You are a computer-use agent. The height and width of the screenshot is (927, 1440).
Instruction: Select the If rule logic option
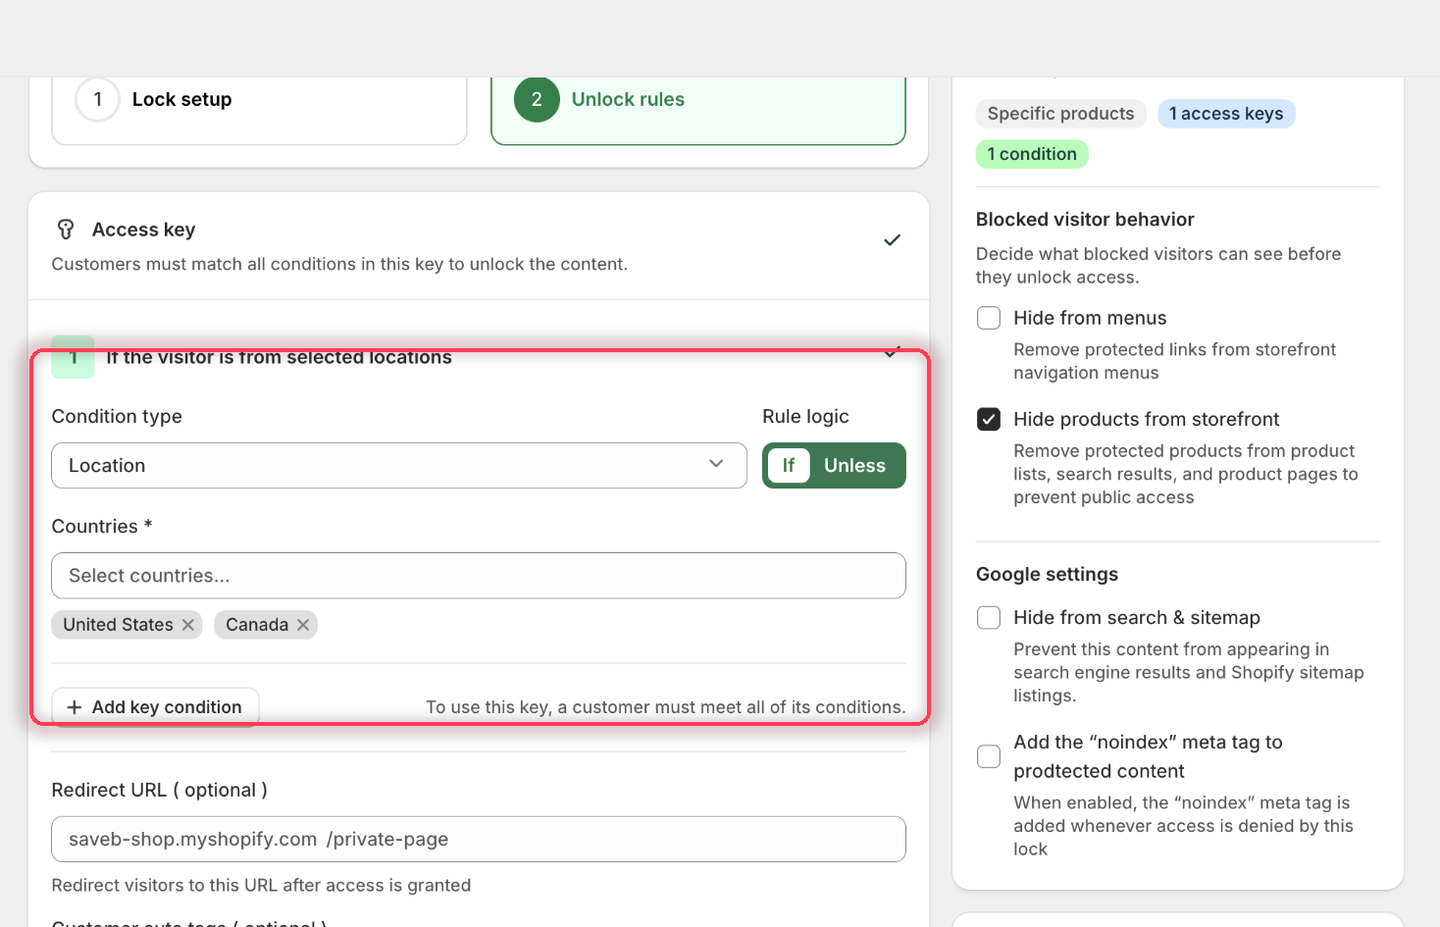click(x=789, y=466)
